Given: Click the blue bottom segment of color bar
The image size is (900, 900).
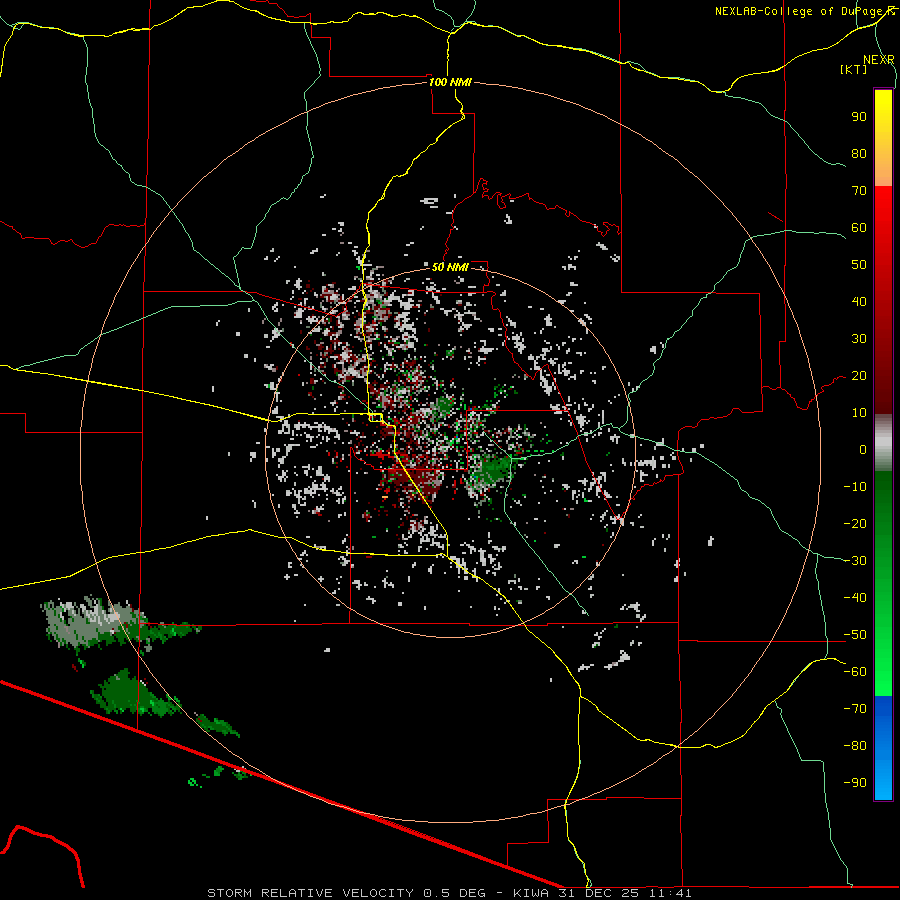Looking at the screenshot, I should point(883,748).
